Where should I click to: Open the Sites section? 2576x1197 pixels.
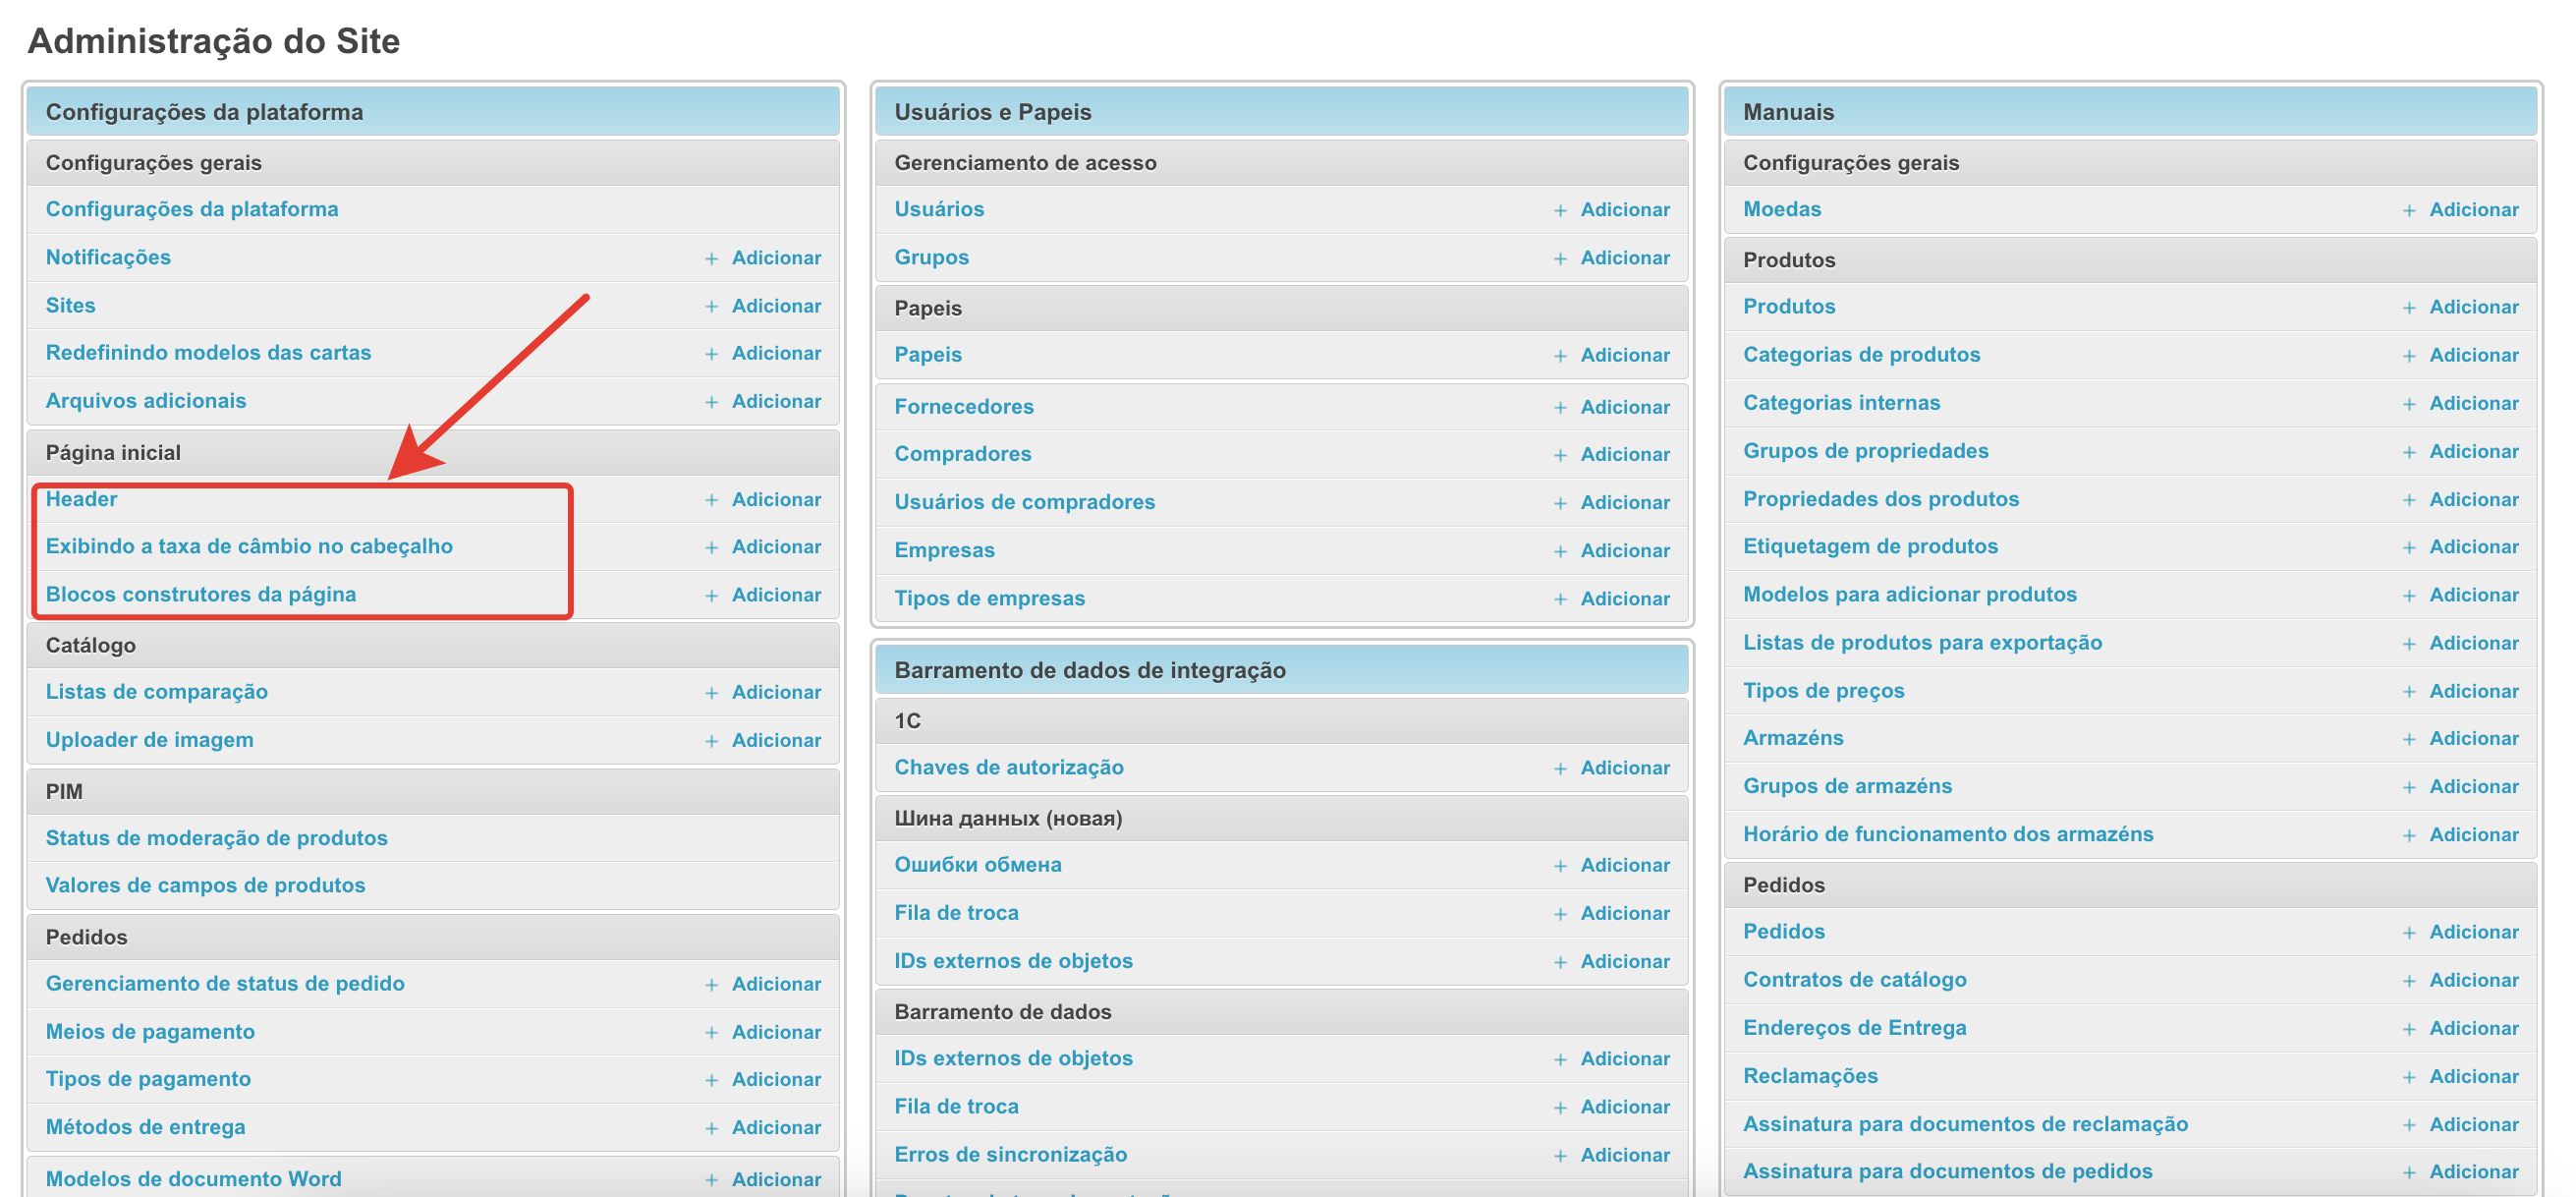(70, 305)
